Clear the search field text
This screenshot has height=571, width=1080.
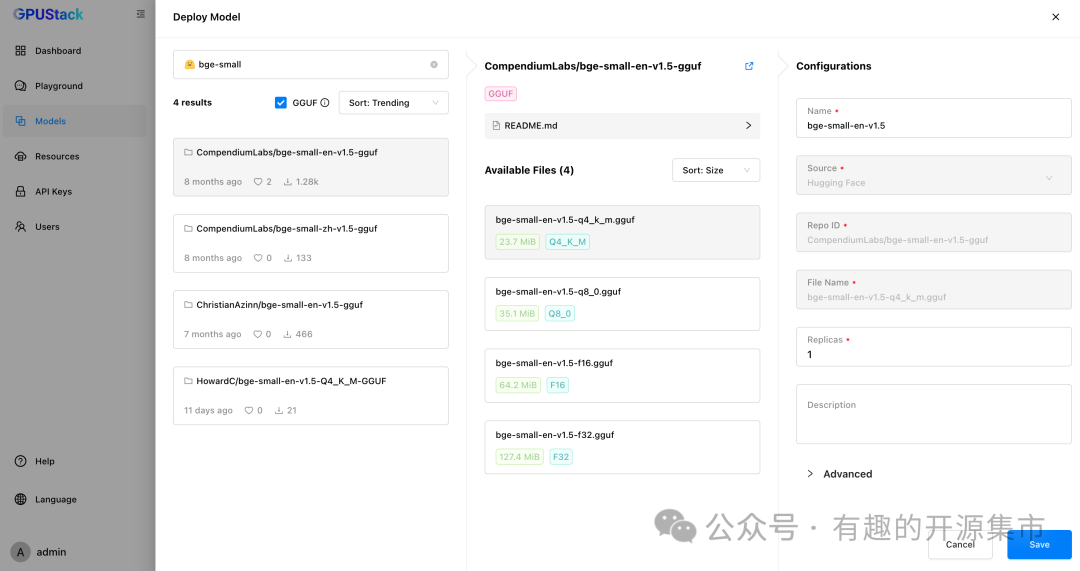tap(434, 64)
